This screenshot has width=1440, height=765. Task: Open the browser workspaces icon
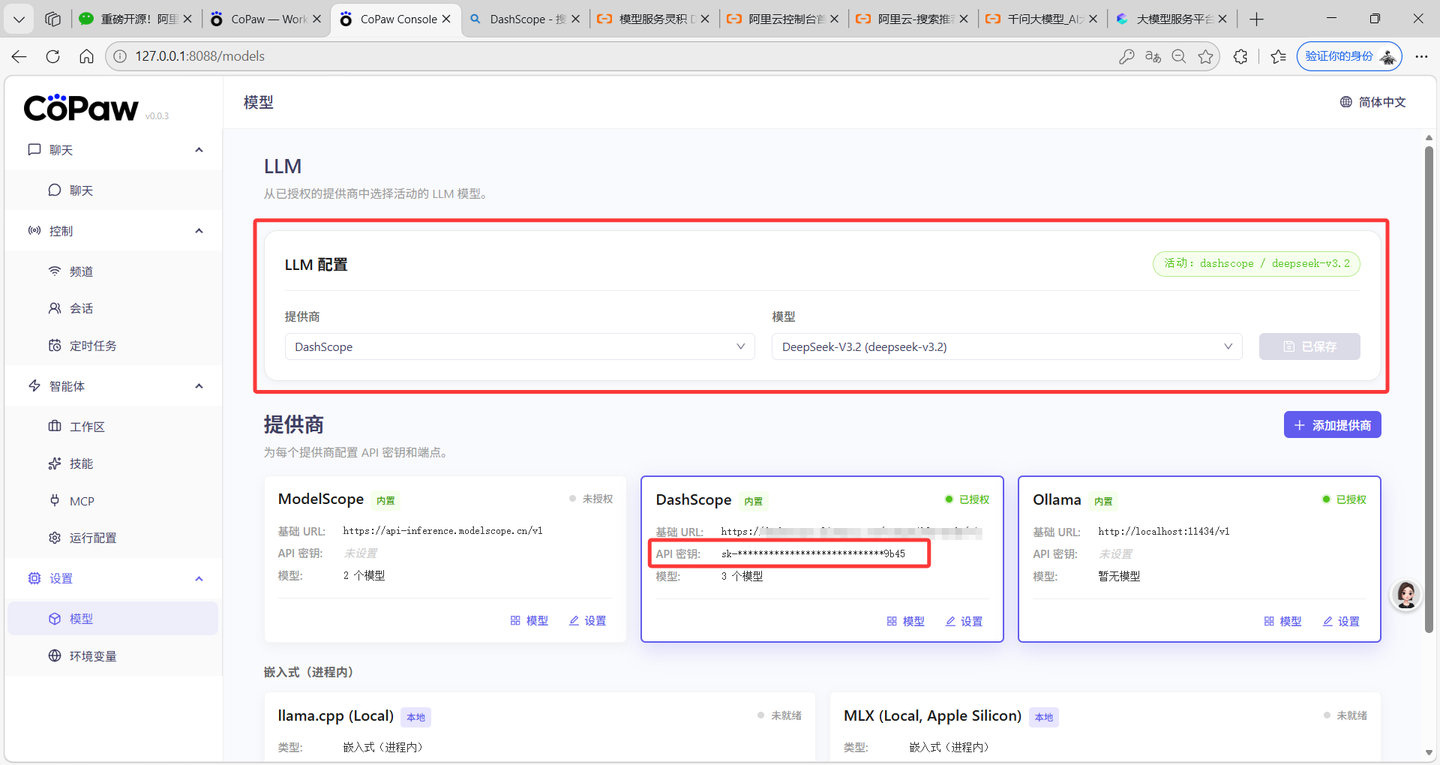[53, 19]
